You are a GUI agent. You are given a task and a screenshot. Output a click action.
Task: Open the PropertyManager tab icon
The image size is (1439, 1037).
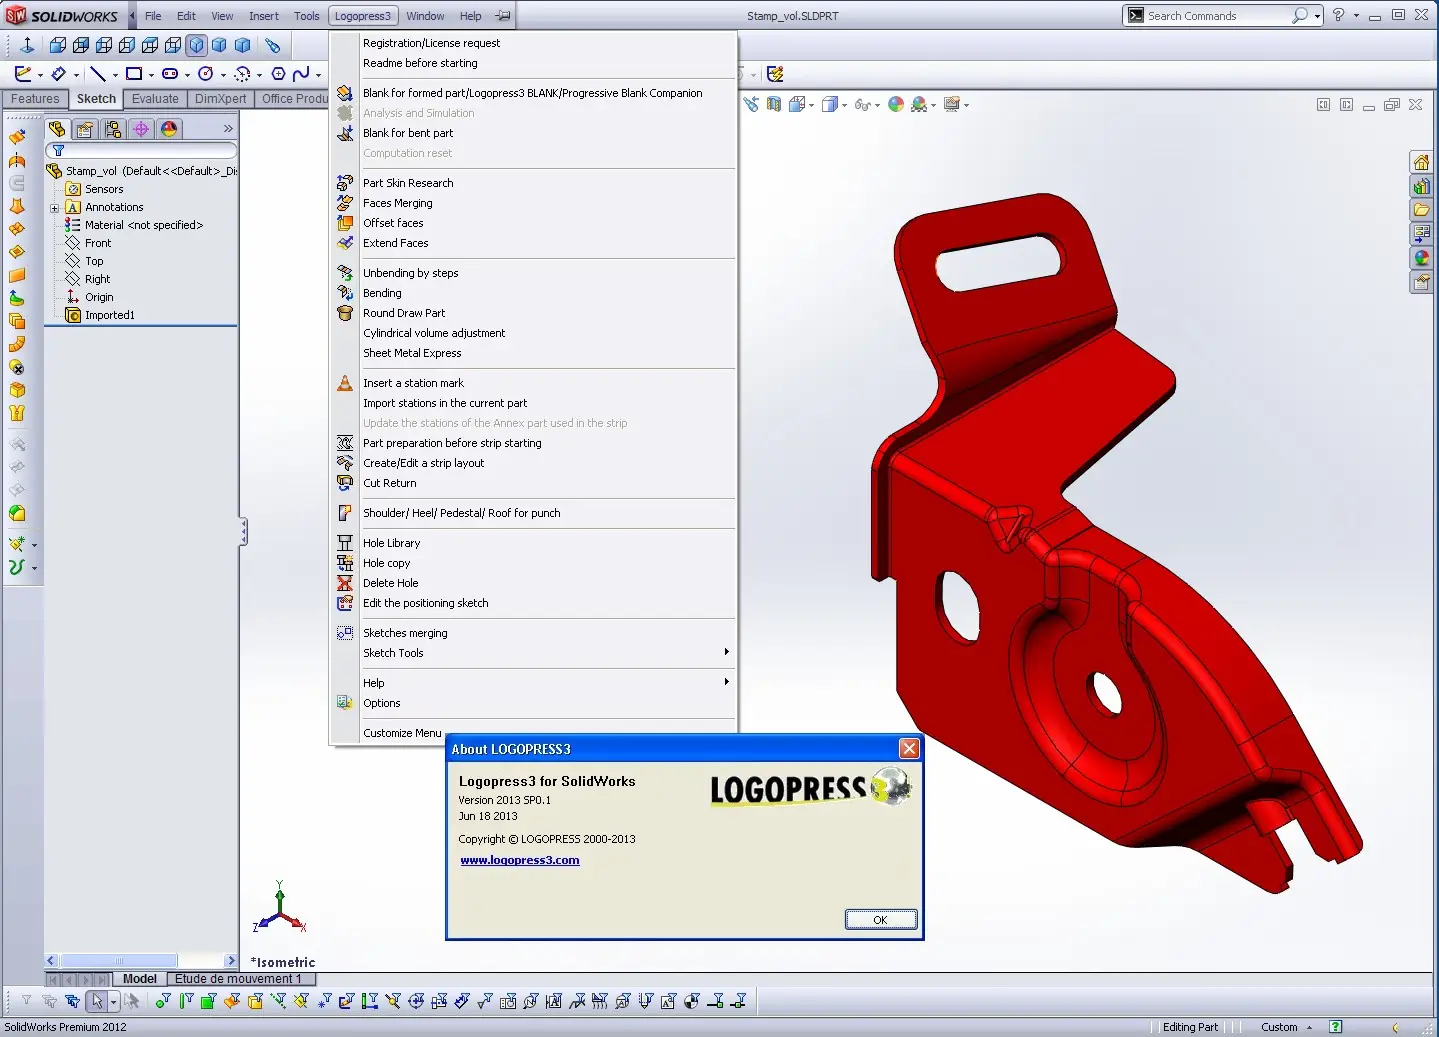[85, 129]
